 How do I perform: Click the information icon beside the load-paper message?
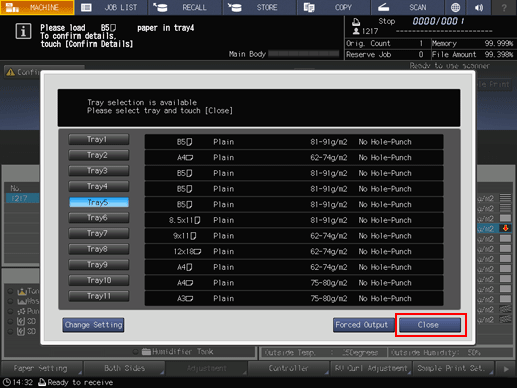[23, 32]
